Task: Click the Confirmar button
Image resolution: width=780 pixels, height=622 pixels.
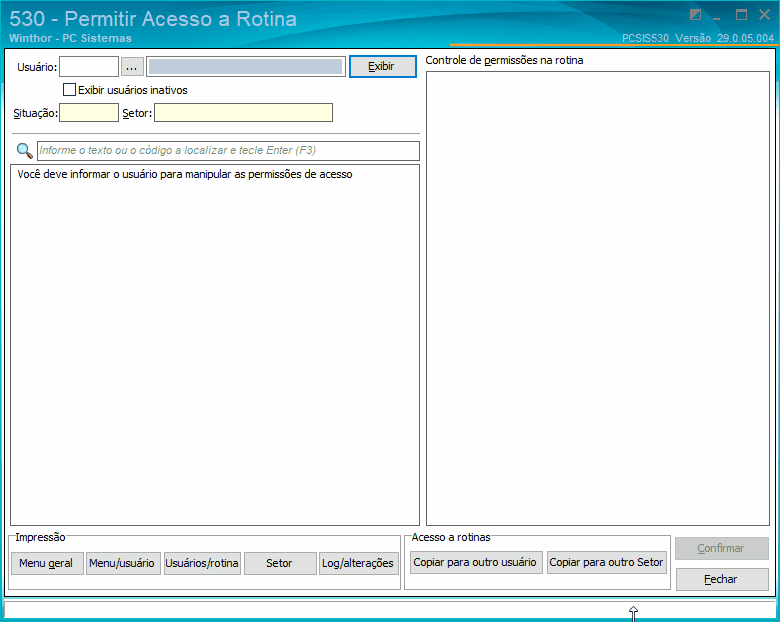Action: 722,548
